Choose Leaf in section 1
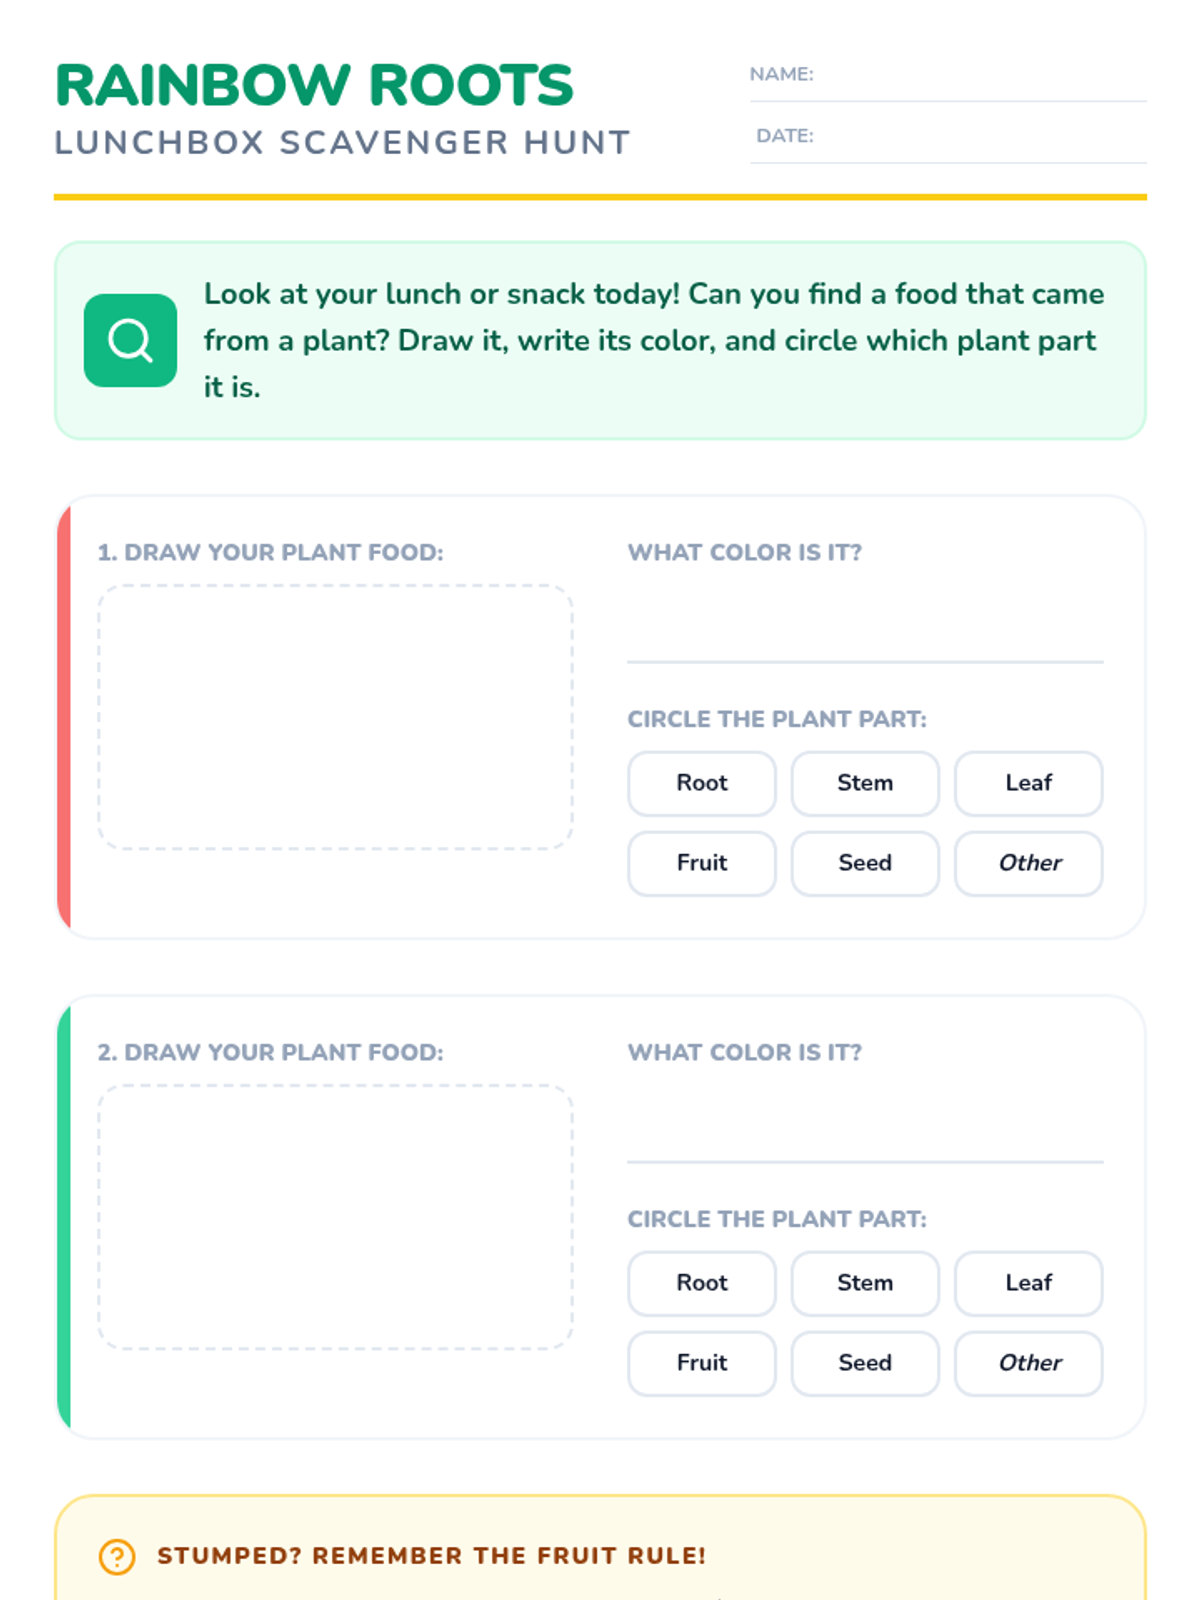Image resolution: width=1200 pixels, height=1600 pixels. click(x=1028, y=783)
